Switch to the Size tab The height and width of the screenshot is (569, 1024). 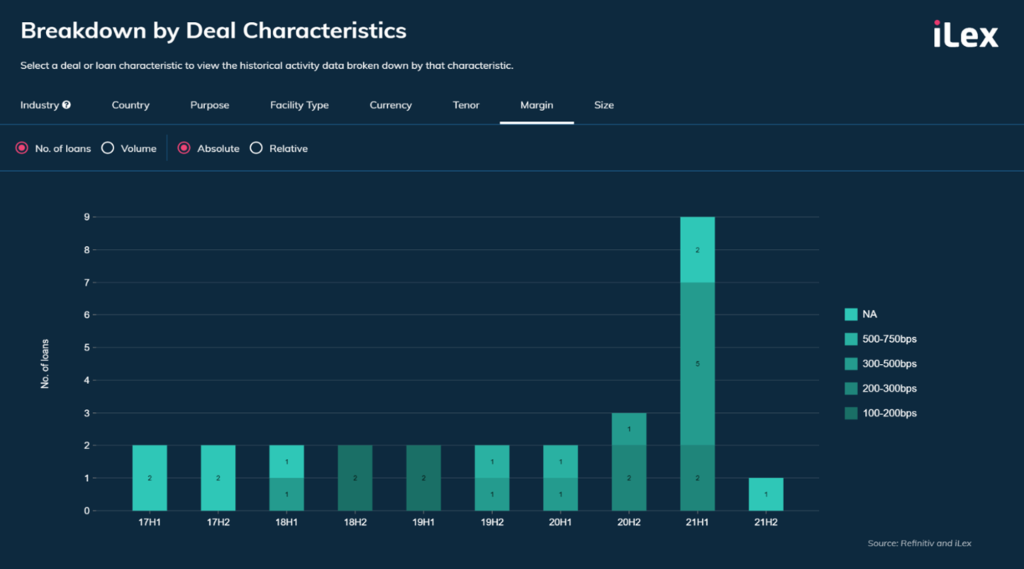click(x=604, y=105)
